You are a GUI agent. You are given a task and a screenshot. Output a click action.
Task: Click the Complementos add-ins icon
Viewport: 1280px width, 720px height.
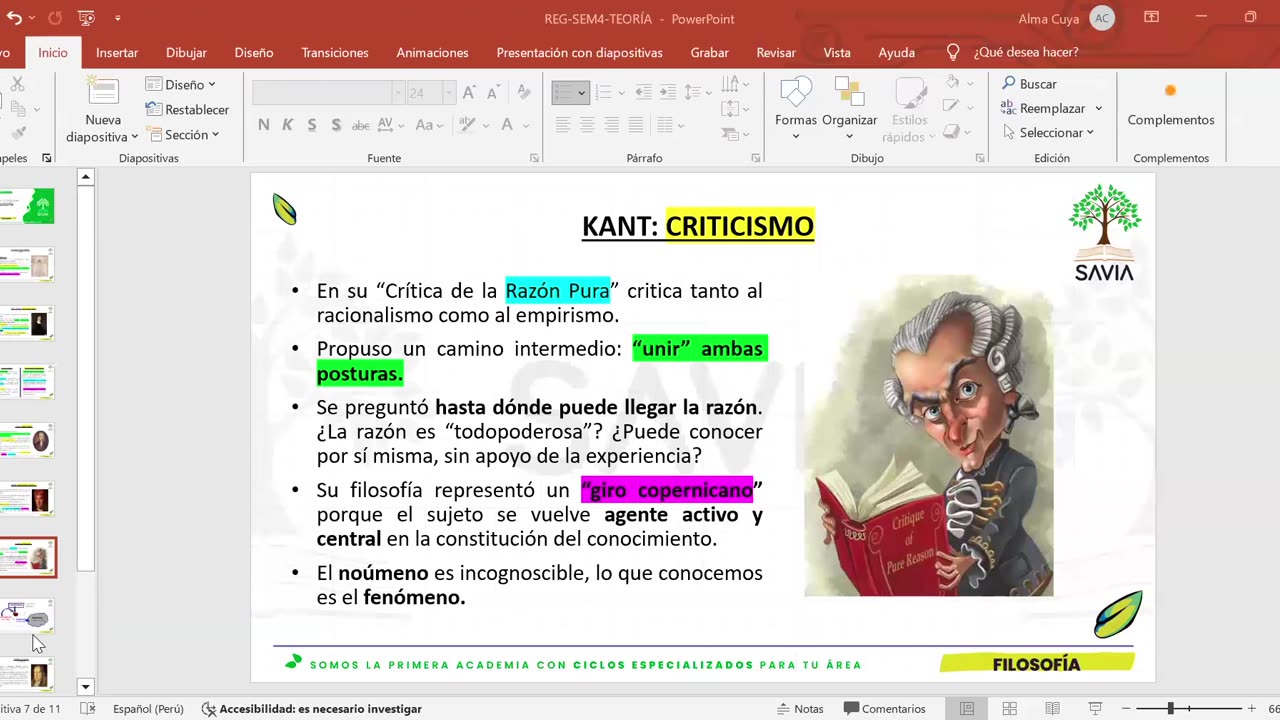coord(1170,91)
